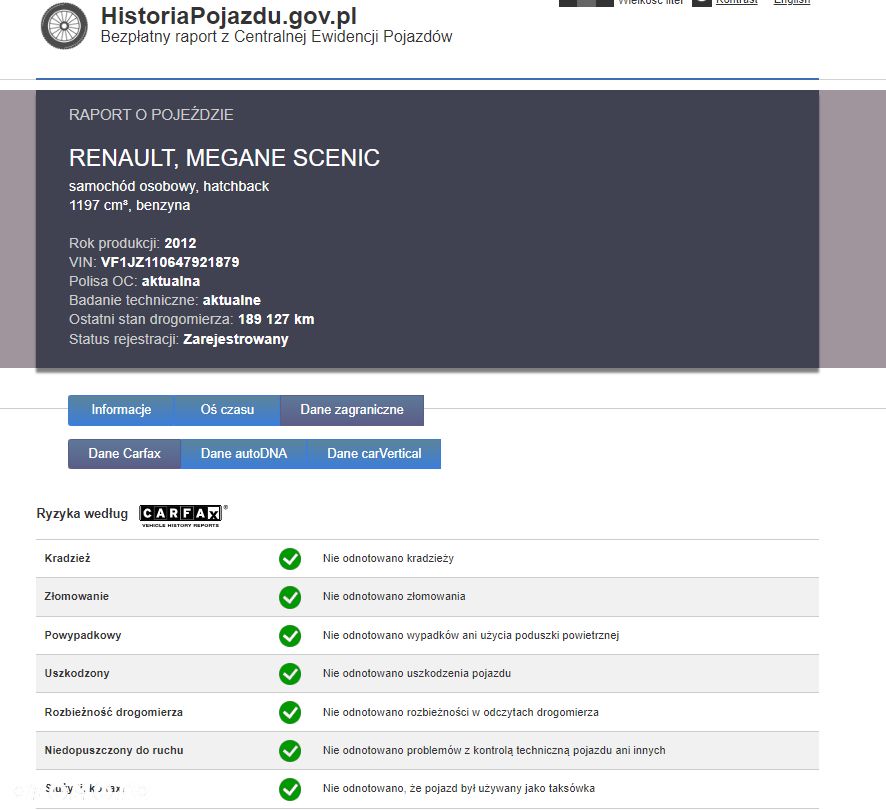Show the Dane carVertical sub-tab
886x810 pixels.
[373, 454]
